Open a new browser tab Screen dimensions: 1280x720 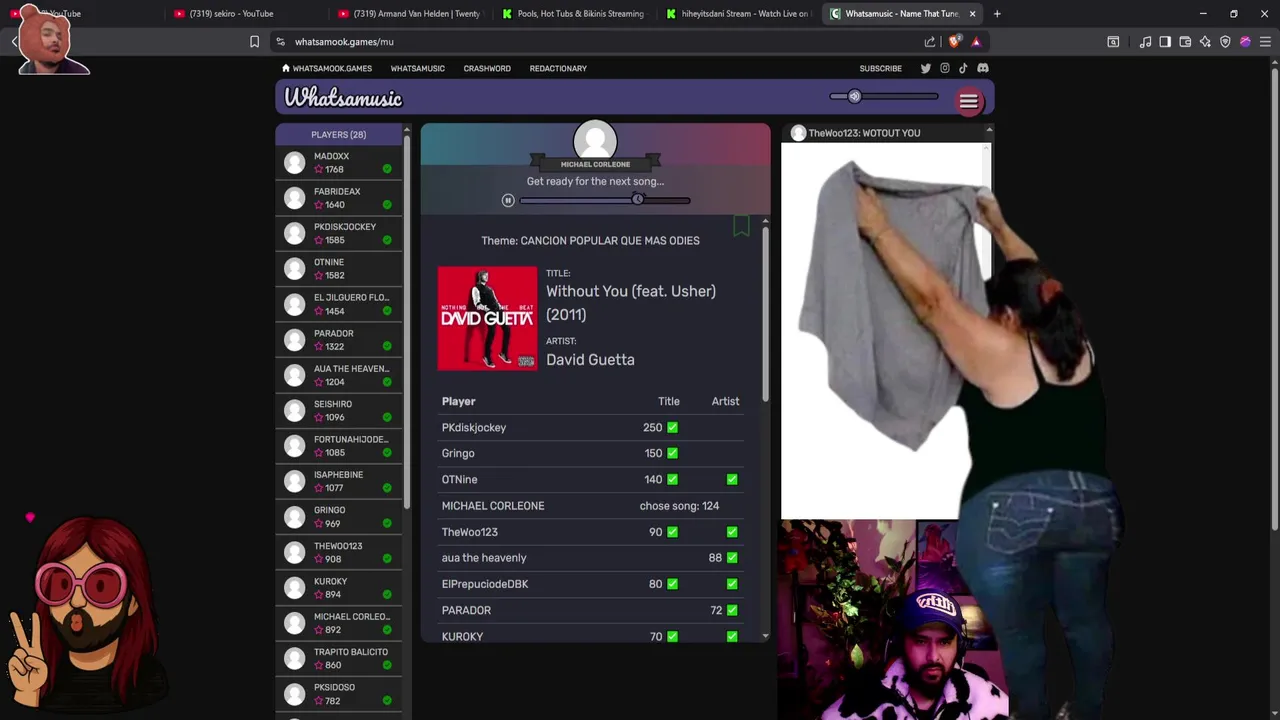pos(997,14)
